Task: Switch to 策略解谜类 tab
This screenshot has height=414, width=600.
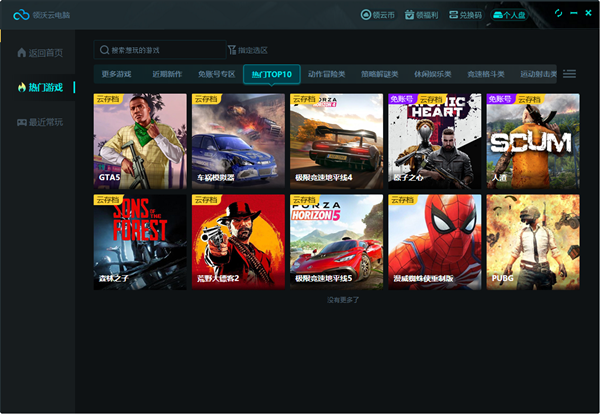Action: 380,74
